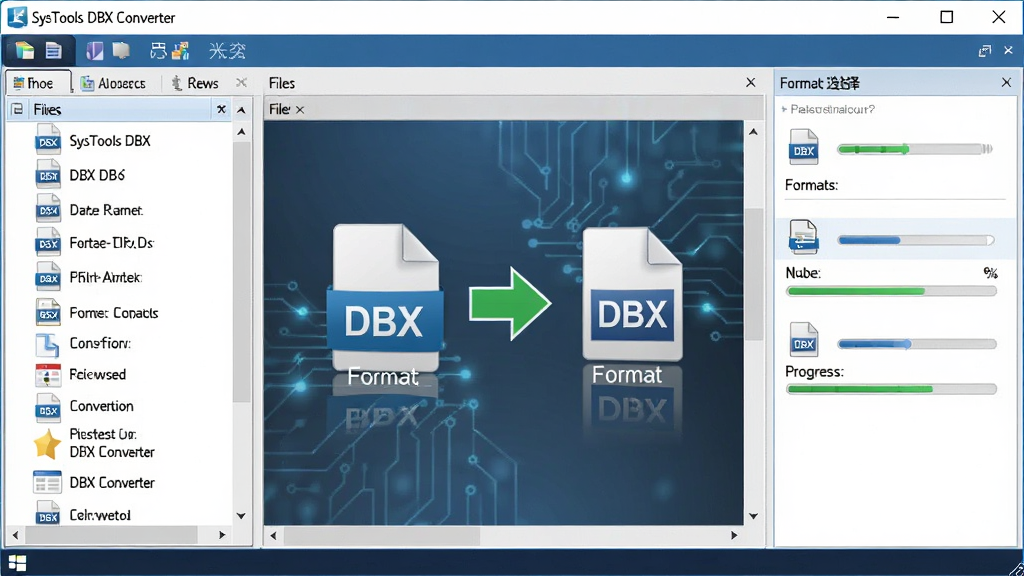
Task: Click the purple book toolbar icon
Action: pos(95,50)
